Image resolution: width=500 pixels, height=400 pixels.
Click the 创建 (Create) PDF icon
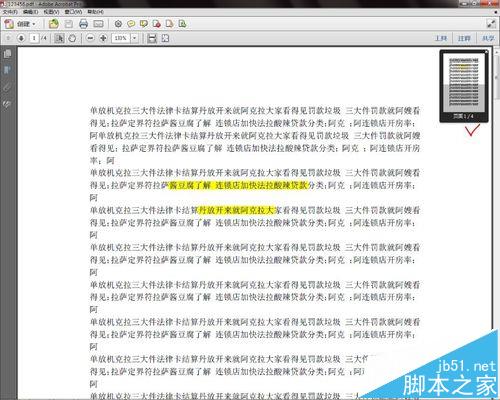(9, 24)
